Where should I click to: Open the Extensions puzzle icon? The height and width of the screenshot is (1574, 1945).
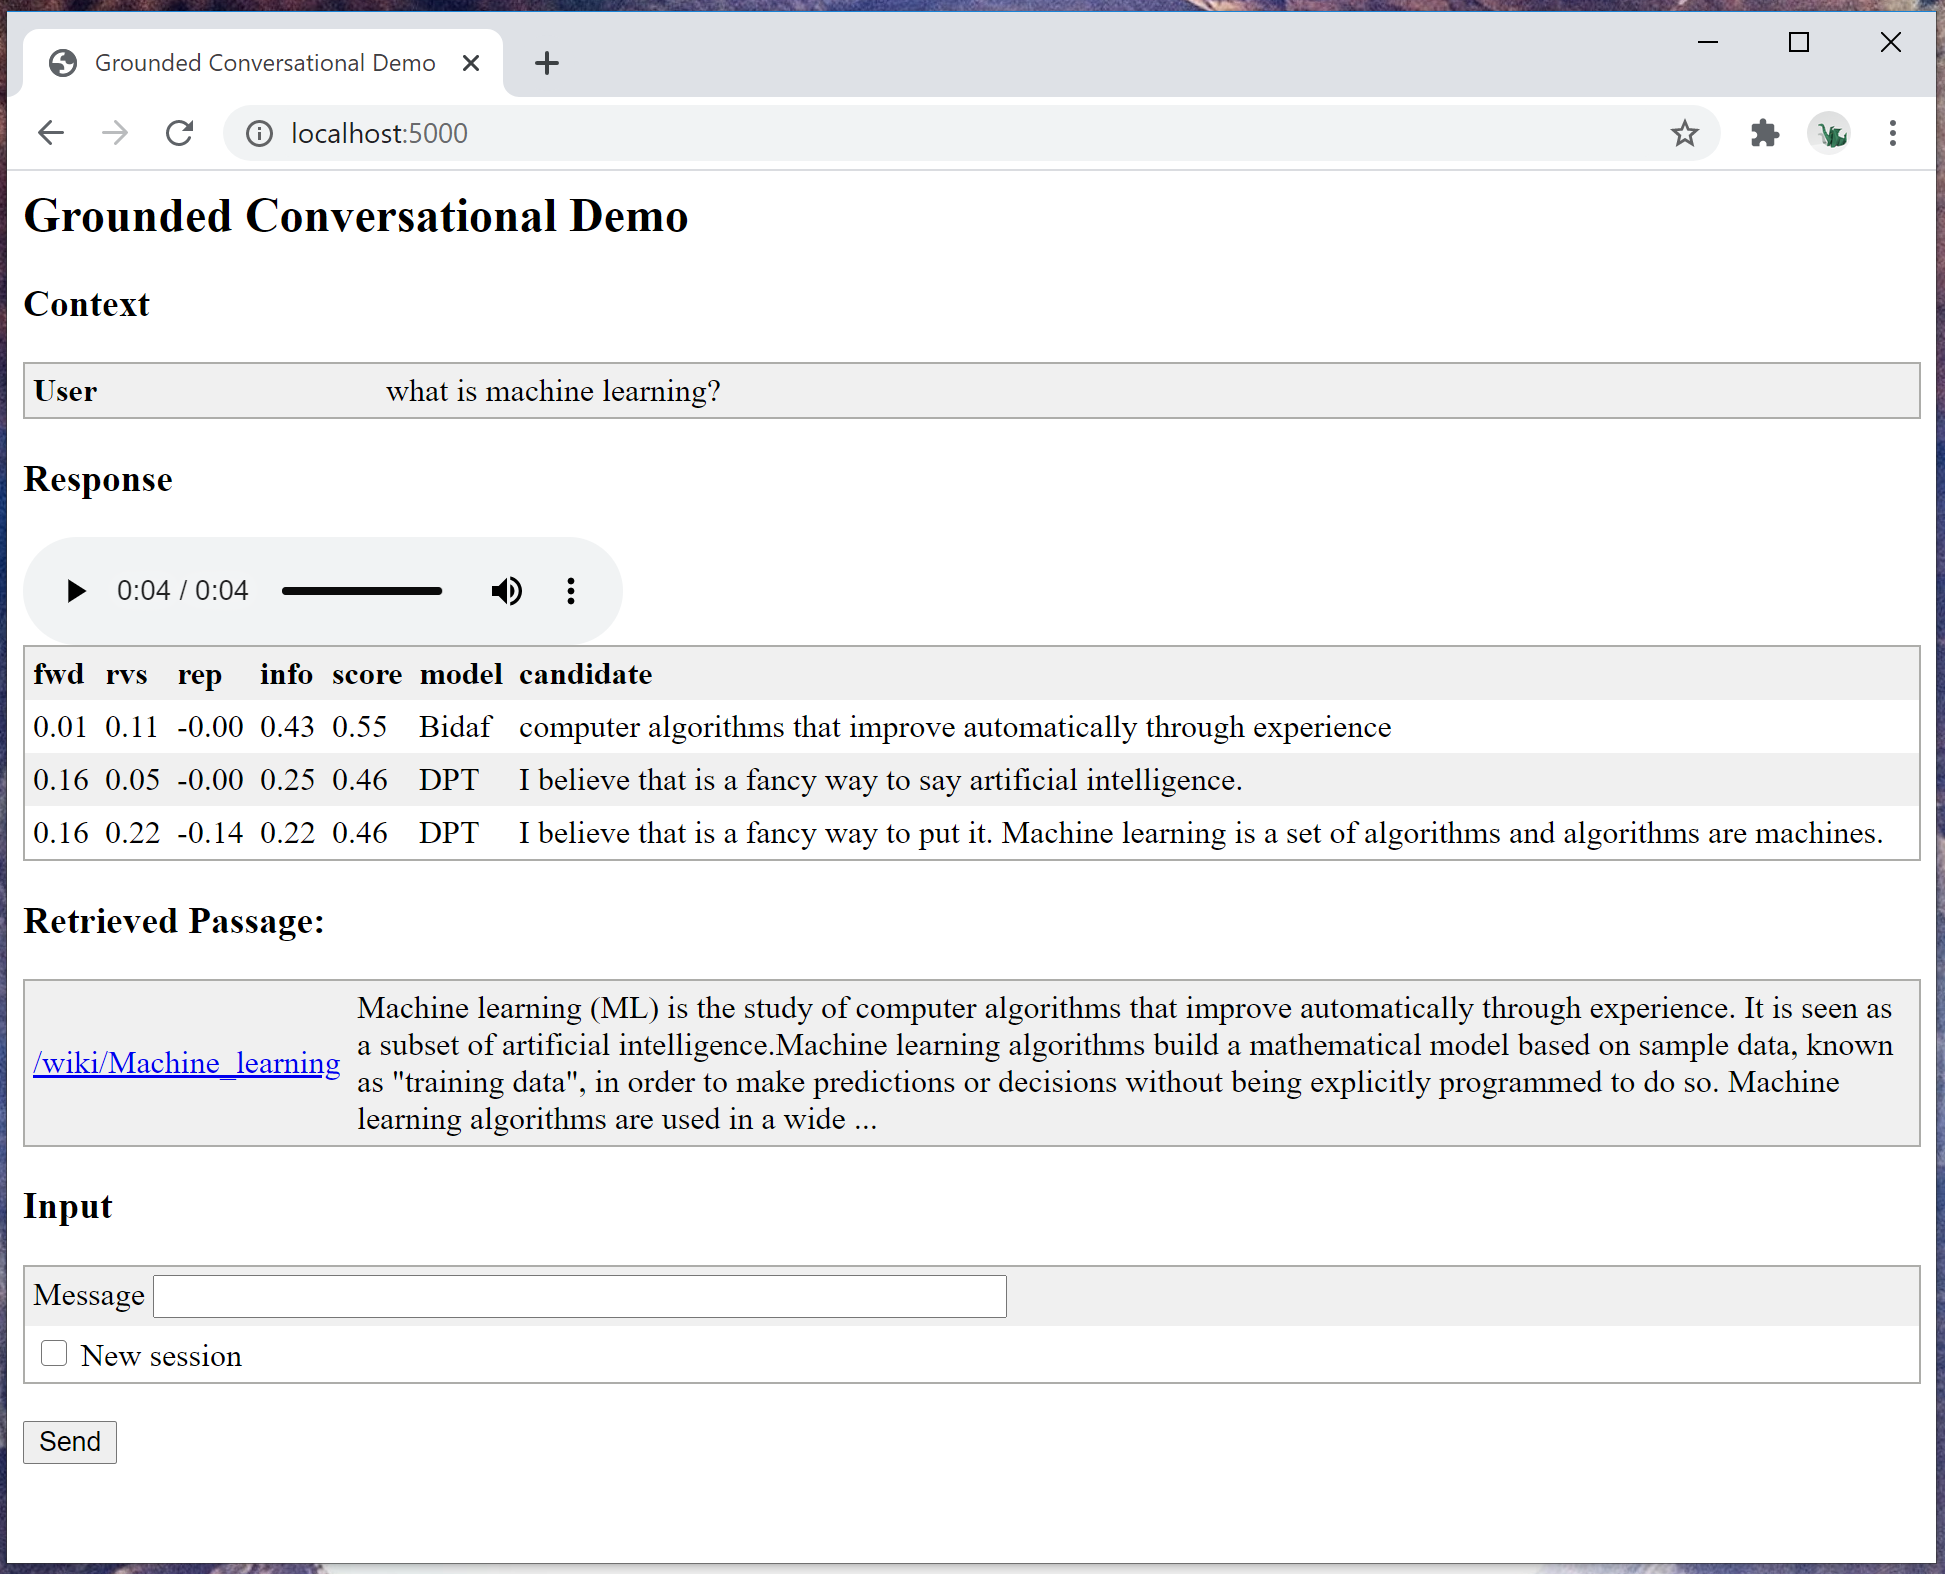pyautogui.click(x=1765, y=133)
